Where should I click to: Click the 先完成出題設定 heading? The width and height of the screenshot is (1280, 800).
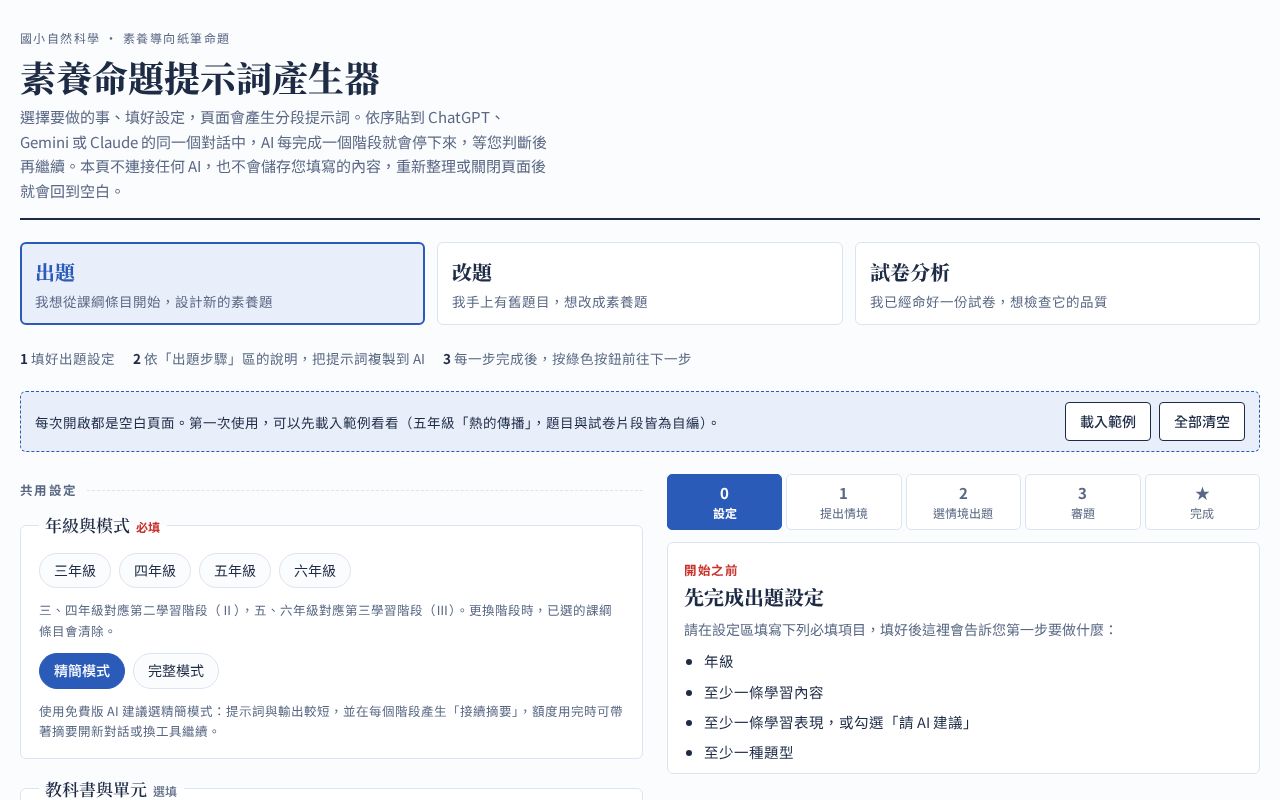pyautogui.click(x=754, y=598)
